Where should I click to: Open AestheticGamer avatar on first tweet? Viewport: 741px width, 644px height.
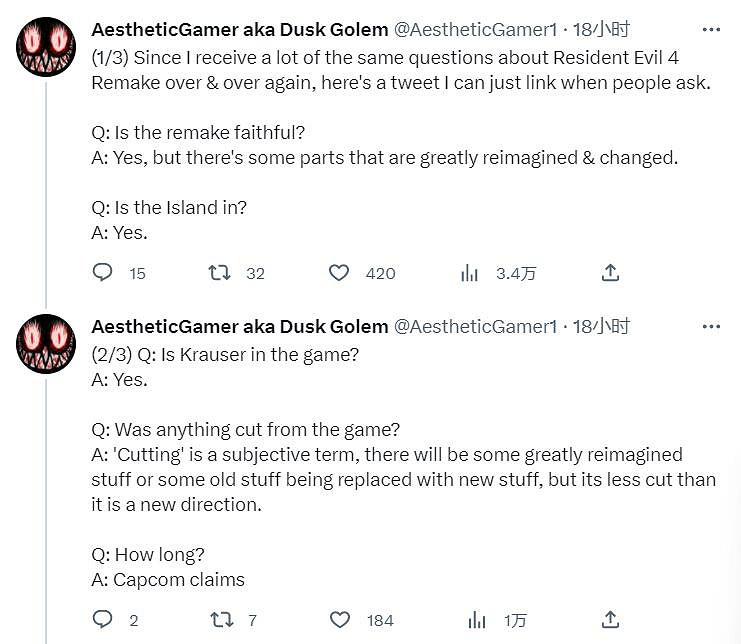[46, 46]
